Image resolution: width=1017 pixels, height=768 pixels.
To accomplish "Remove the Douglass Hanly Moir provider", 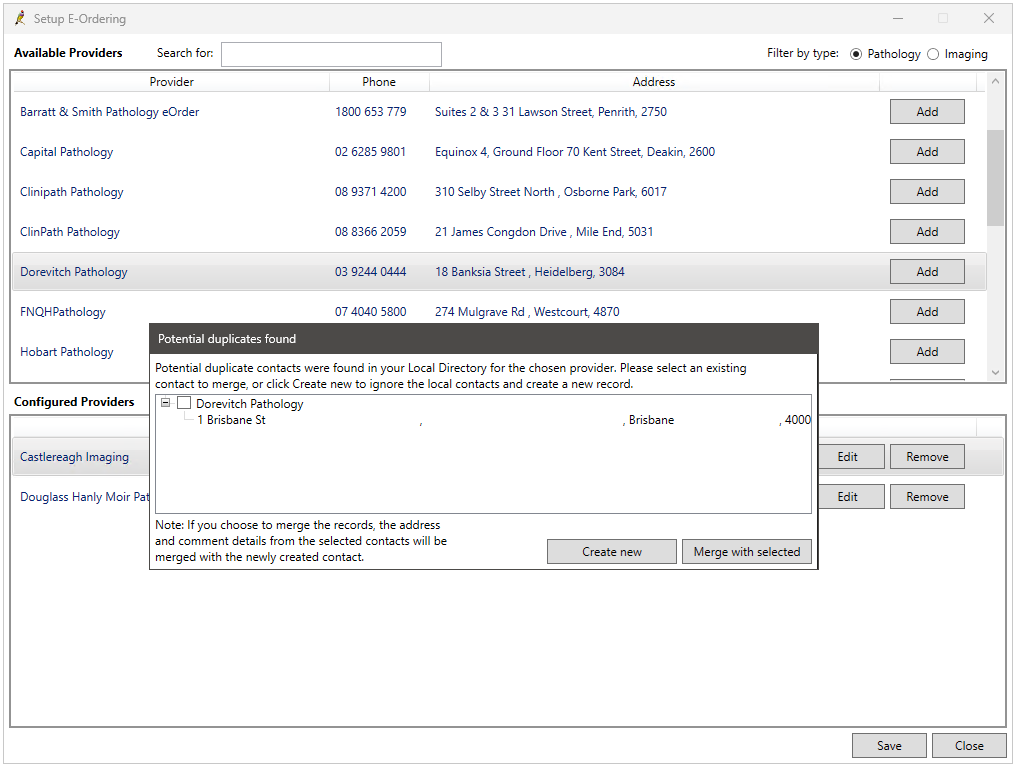I will point(927,497).
